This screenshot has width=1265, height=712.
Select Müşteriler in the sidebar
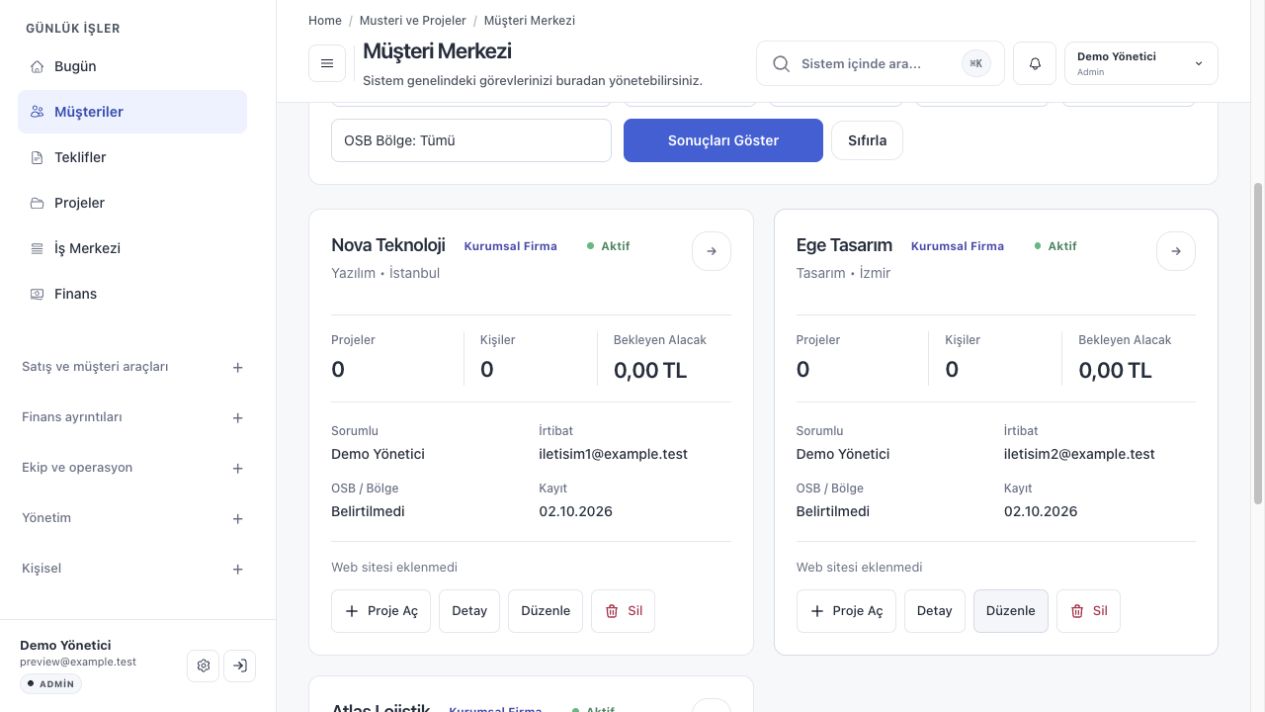[132, 112]
